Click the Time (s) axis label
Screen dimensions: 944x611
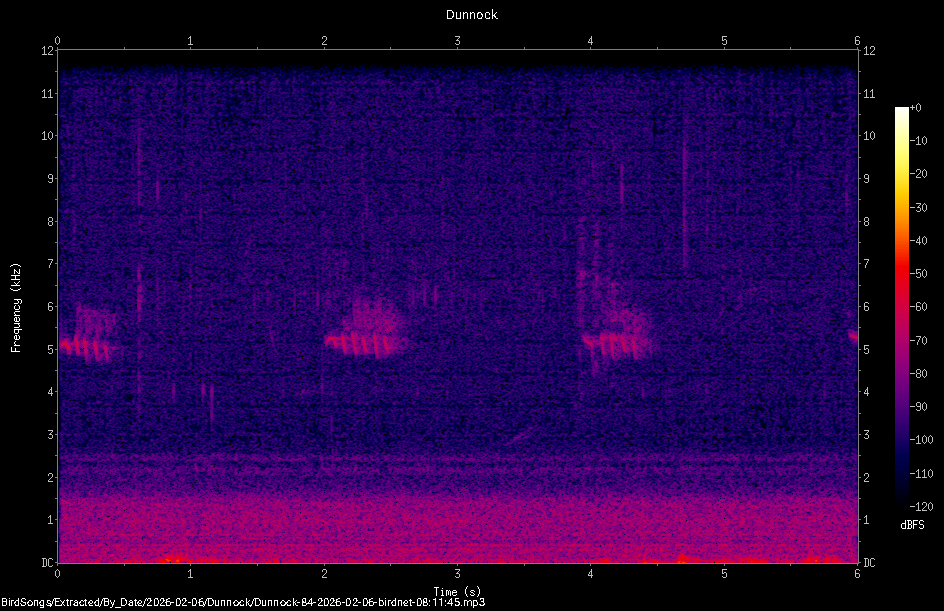pos(456,591)
